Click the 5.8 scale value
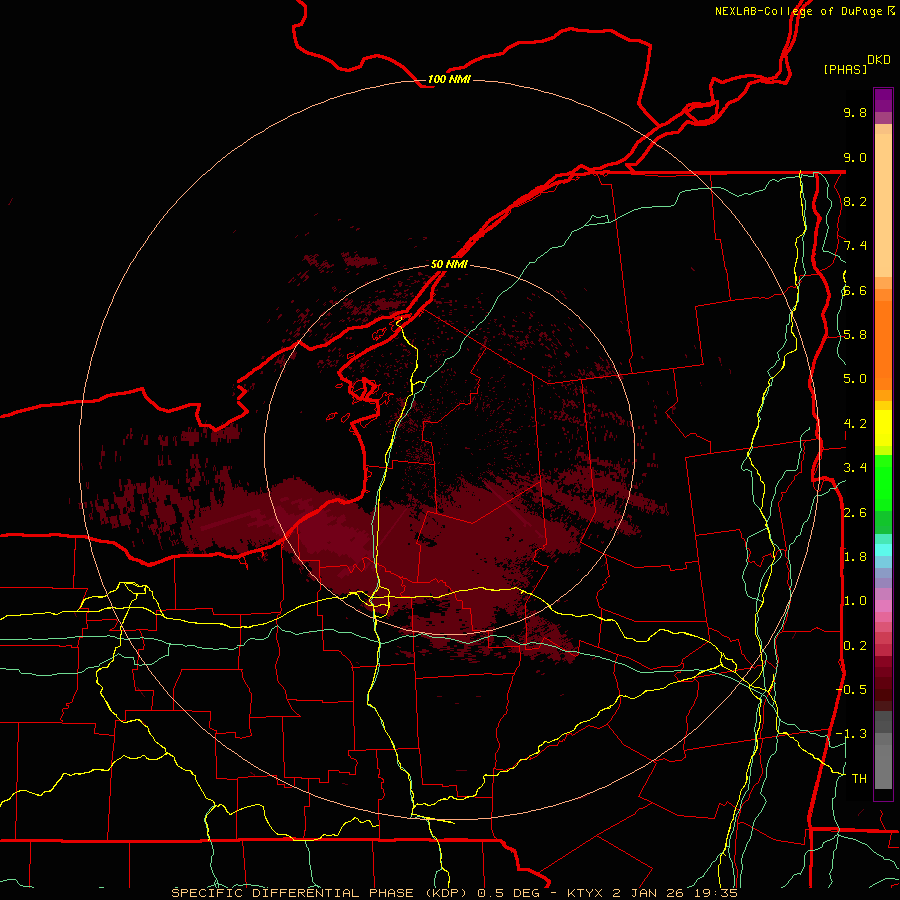Image resolution: width=900 pixels, height=900 pixels. [855, 335]
